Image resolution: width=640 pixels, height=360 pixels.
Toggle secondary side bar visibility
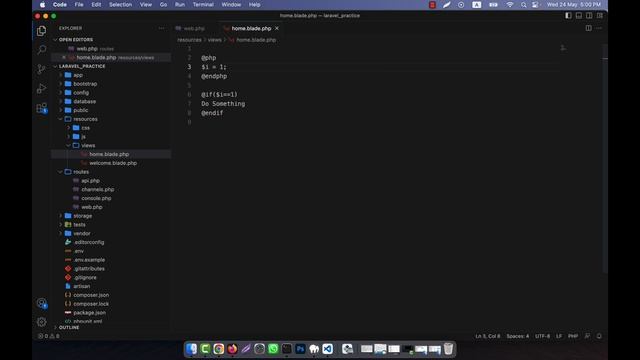click(x=589, y=16)
